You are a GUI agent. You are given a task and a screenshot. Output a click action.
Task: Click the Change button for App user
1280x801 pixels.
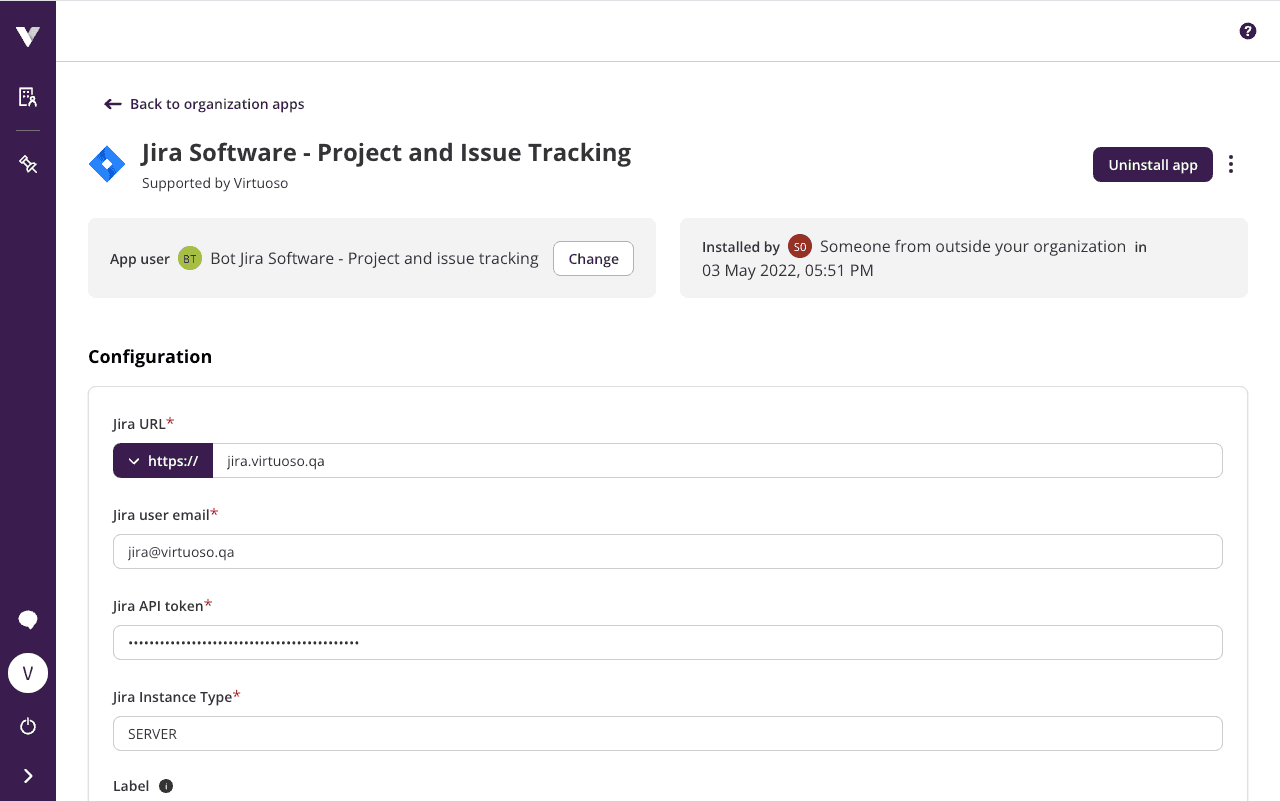[593, 258]
